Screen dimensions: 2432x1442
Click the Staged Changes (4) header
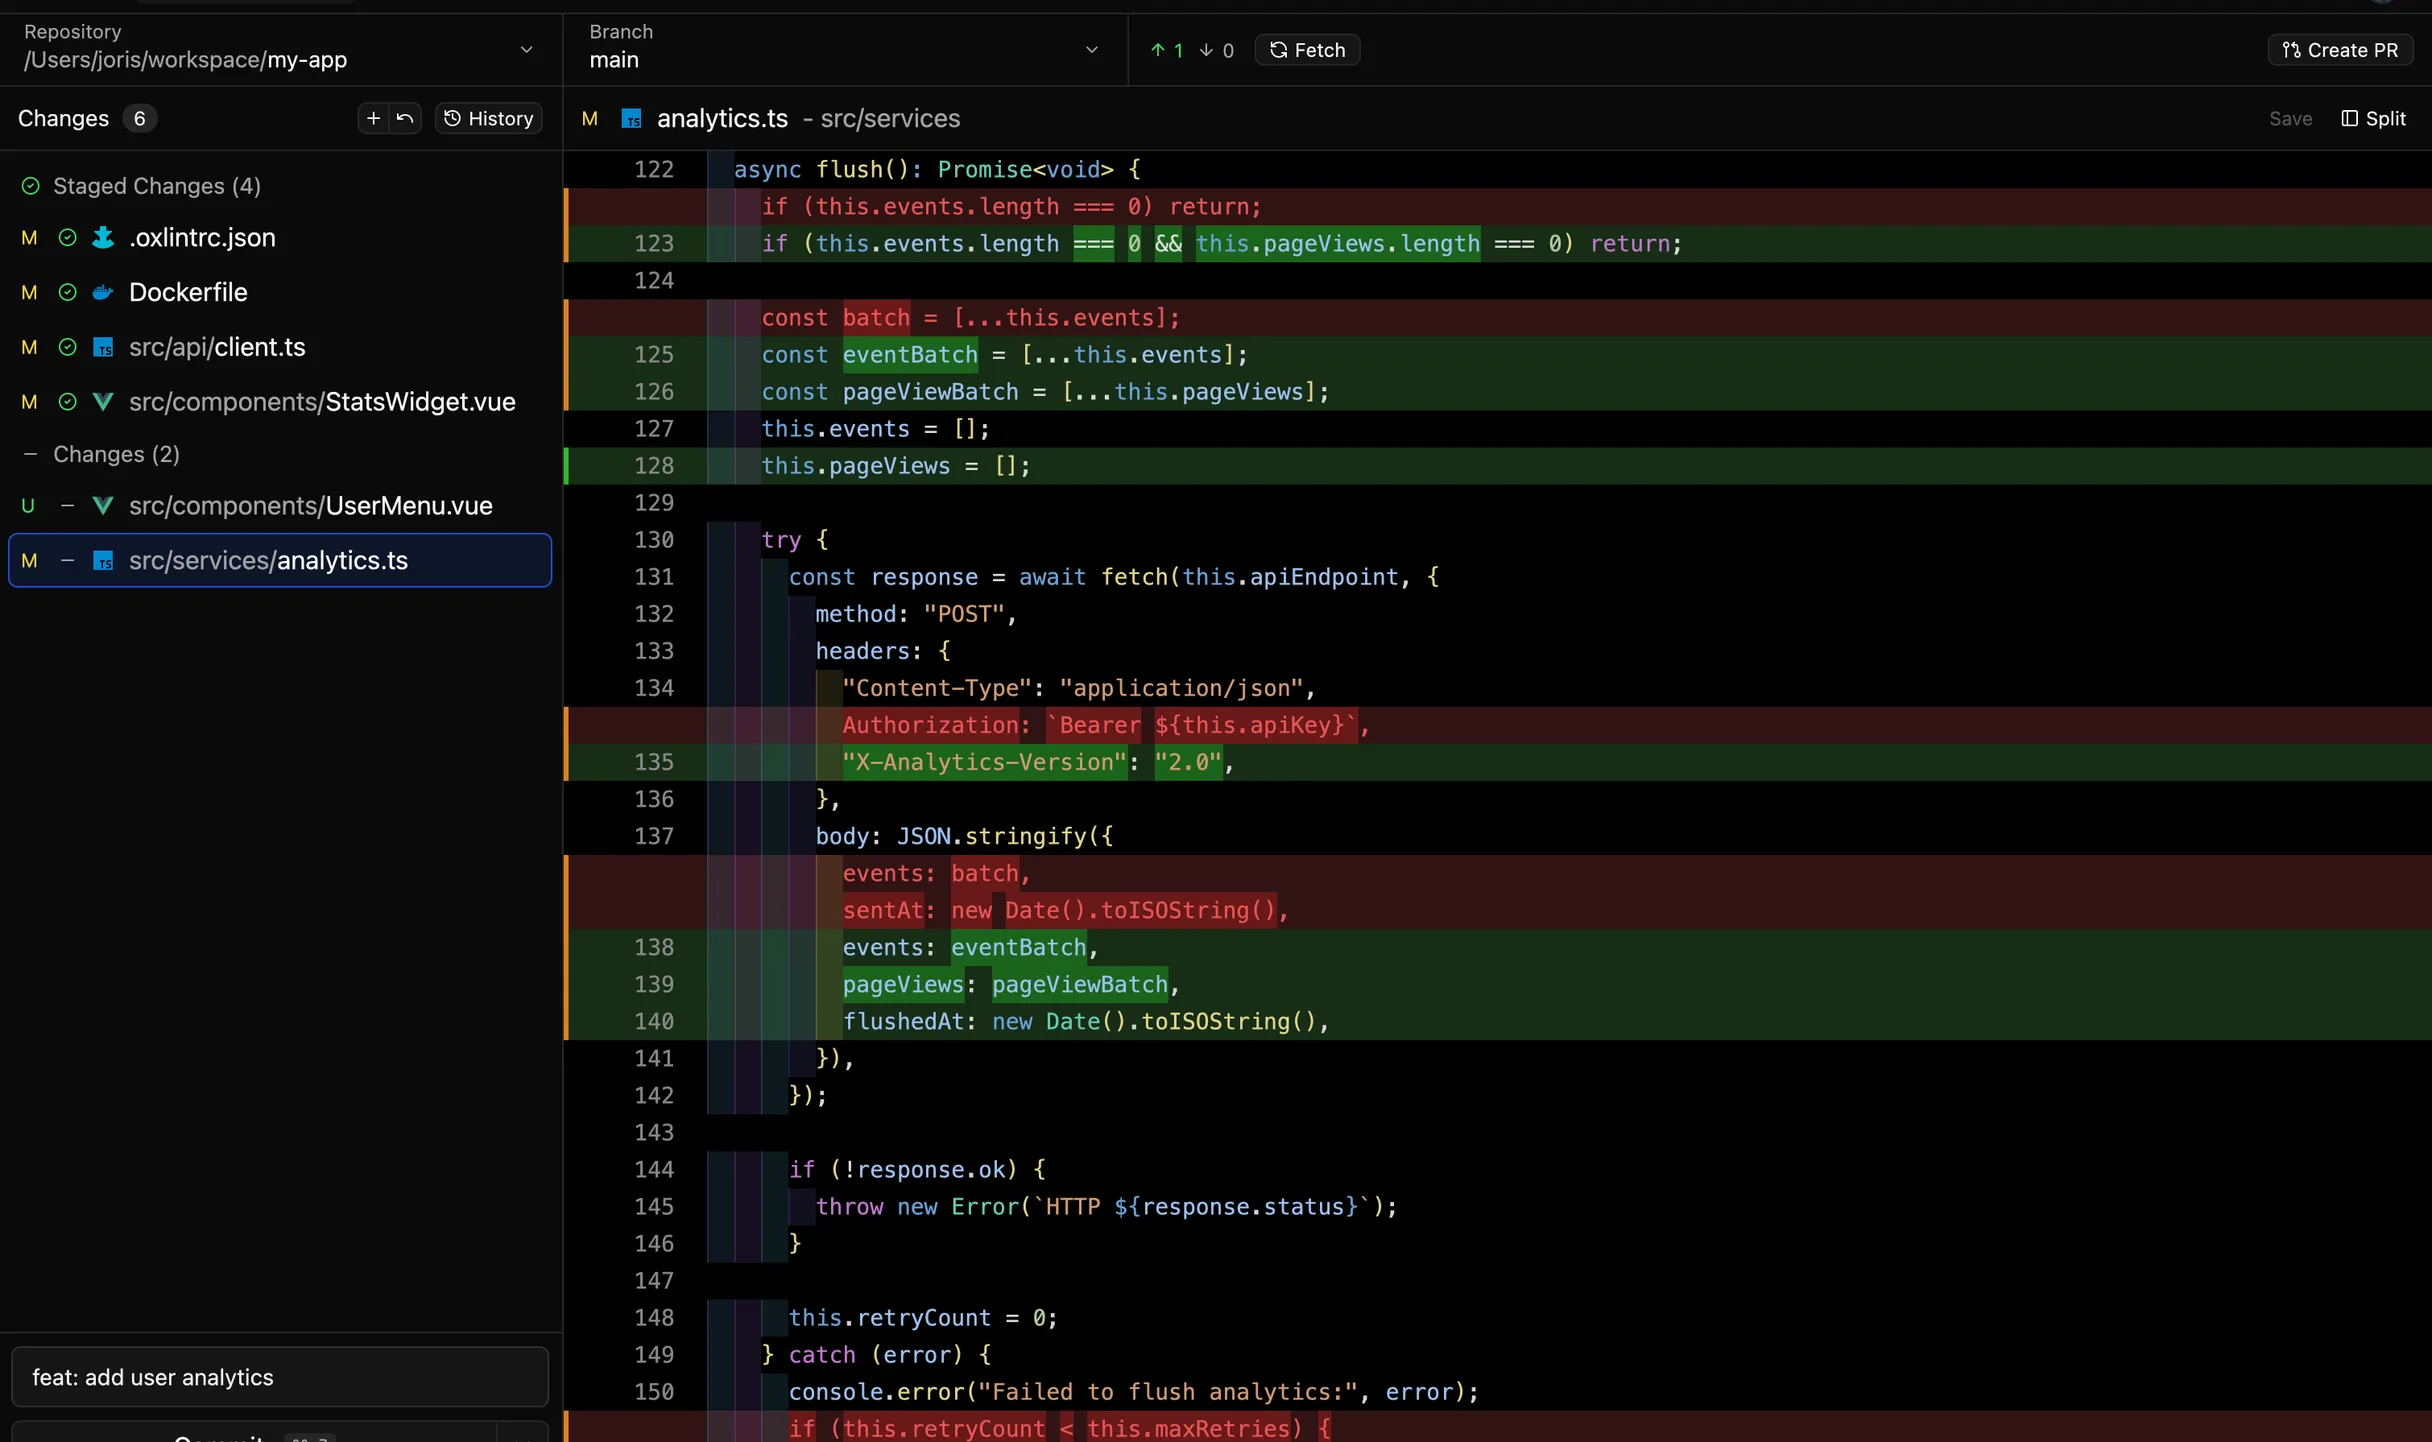pyautogui.click(x=157, y=186)
